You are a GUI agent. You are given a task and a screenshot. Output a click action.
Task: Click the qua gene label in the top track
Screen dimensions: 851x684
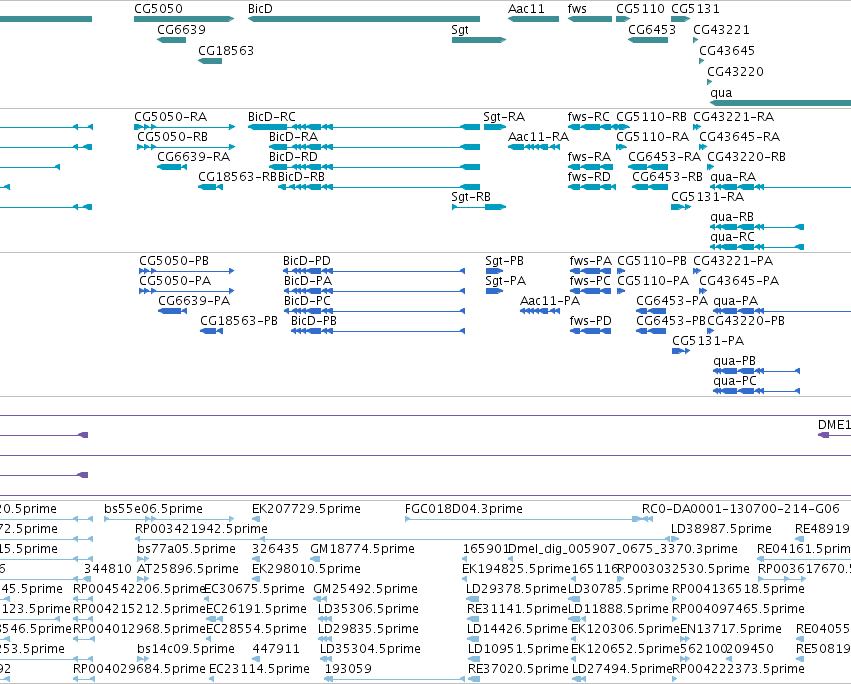pos(721,93)
